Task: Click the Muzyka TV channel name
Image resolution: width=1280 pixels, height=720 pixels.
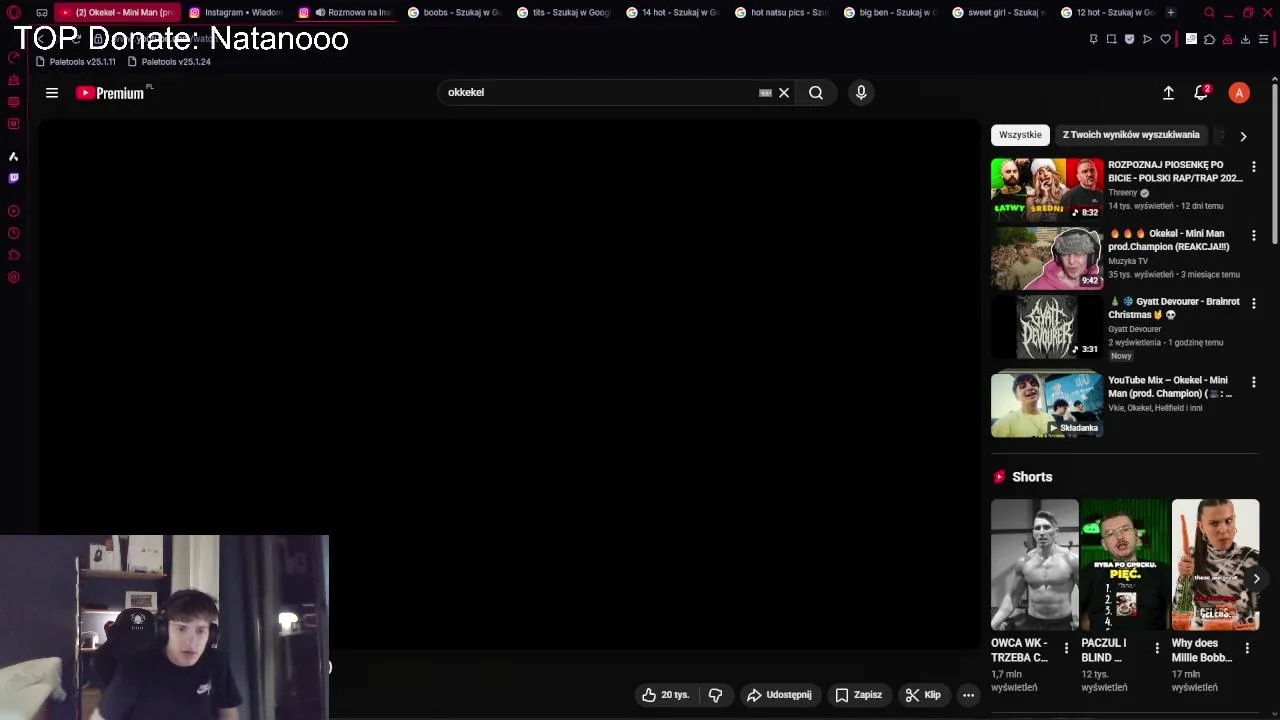Action: pyautogui.click(x=1128, y=261)
